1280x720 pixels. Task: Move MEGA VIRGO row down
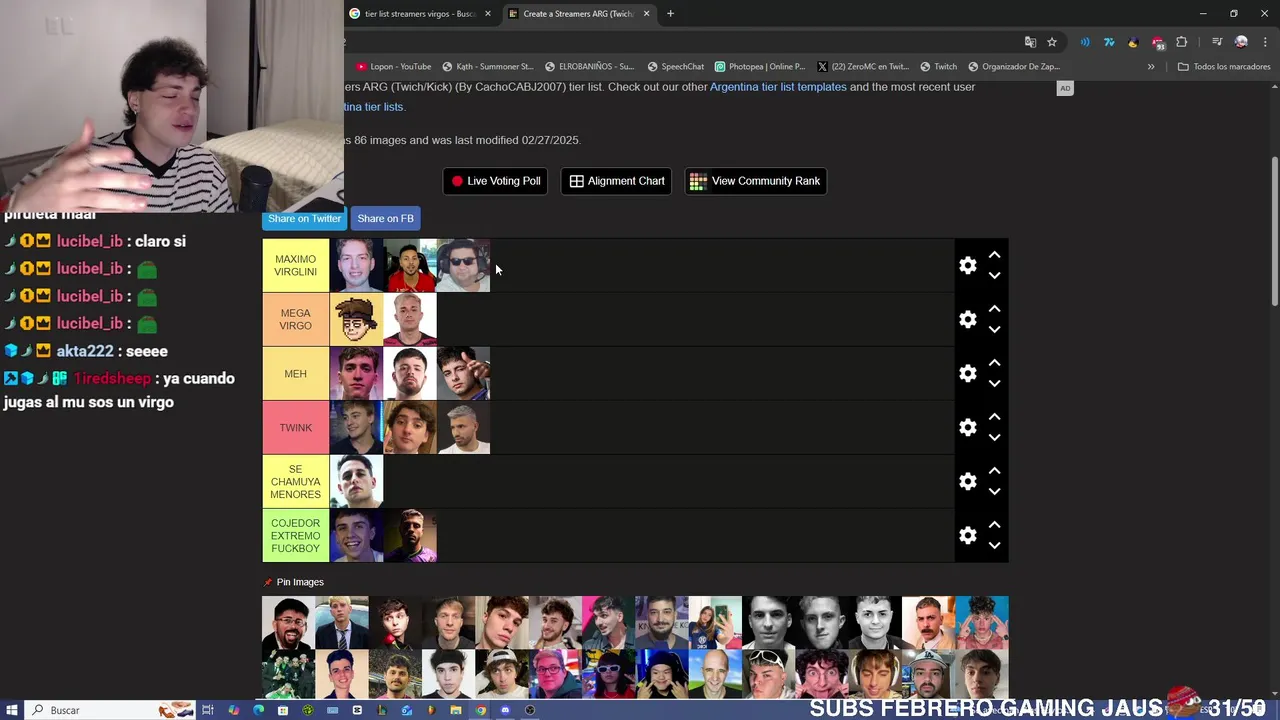[994, 330]
